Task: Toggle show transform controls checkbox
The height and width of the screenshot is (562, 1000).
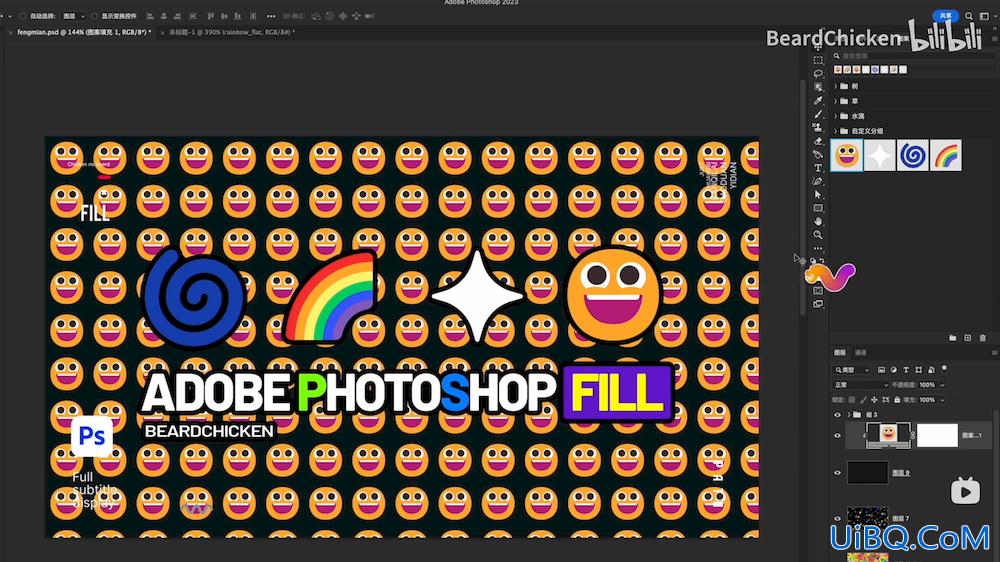Action: (x=94, y=16)
